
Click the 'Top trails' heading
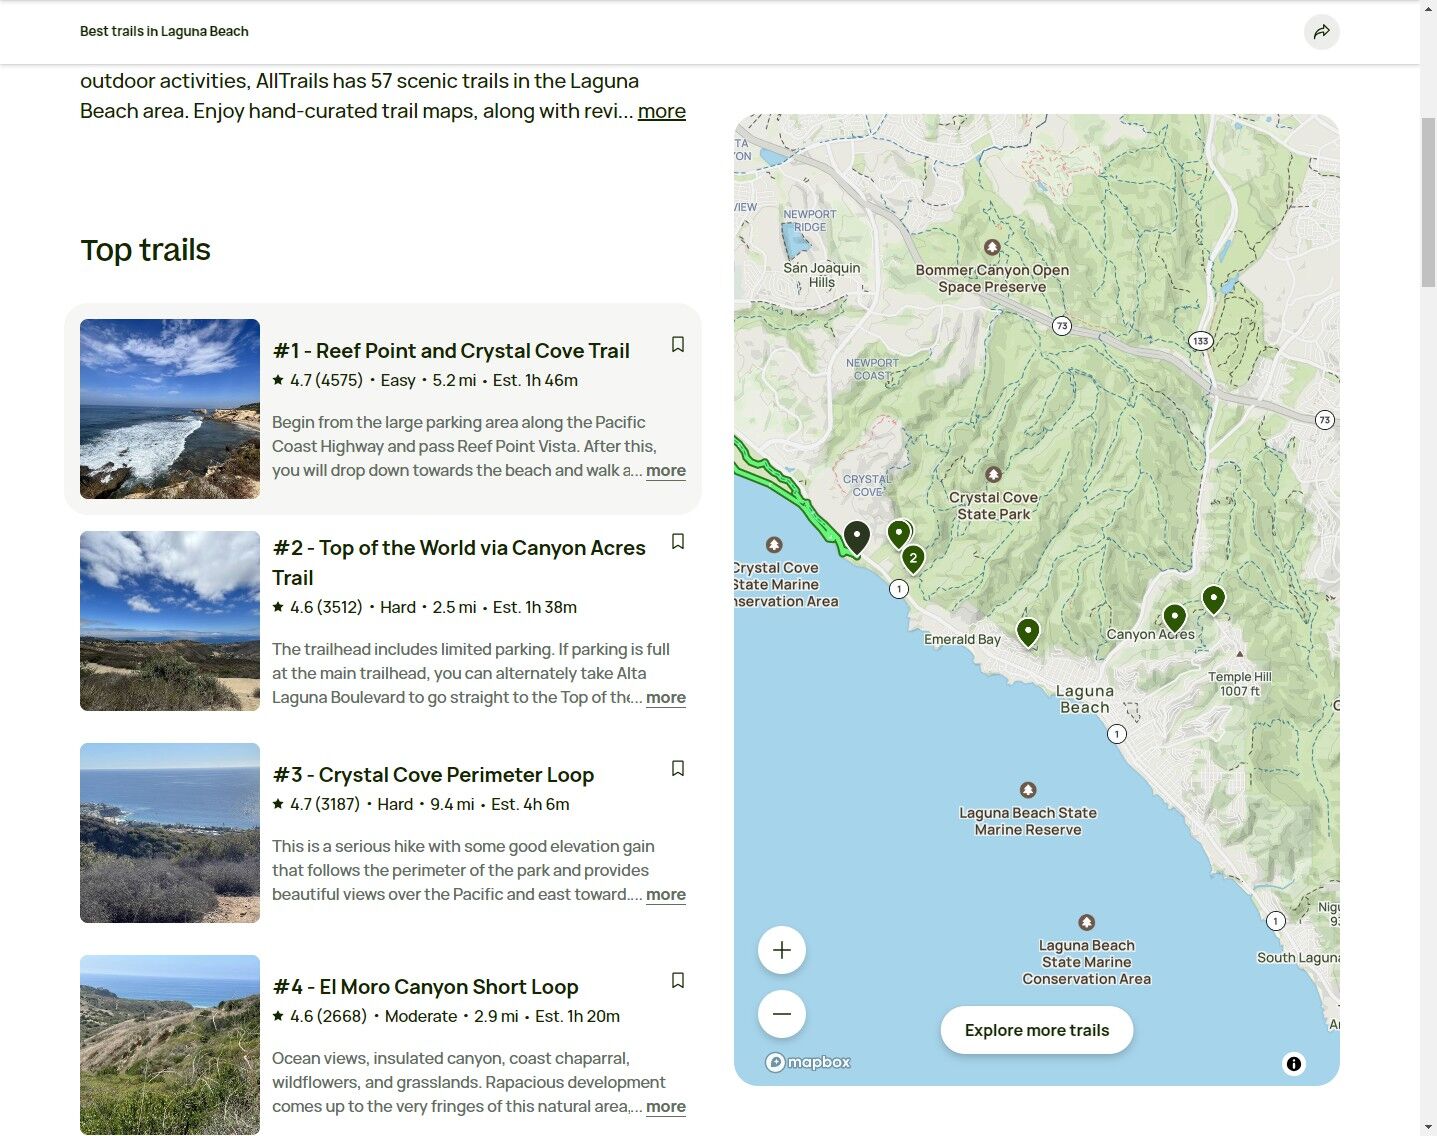click(x=145, y=250)
